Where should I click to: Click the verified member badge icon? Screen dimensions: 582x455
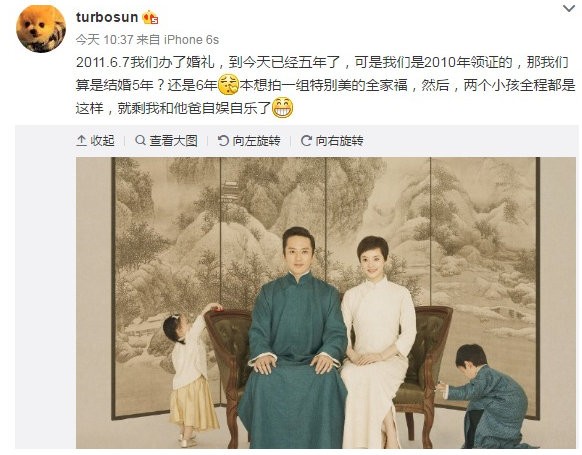pos(151,17)
